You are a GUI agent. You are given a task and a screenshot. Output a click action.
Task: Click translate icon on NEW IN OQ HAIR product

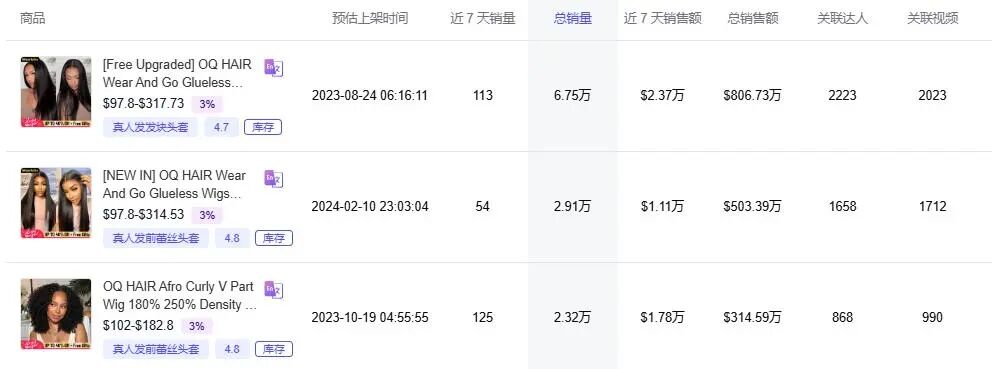[x=273, y=179]
